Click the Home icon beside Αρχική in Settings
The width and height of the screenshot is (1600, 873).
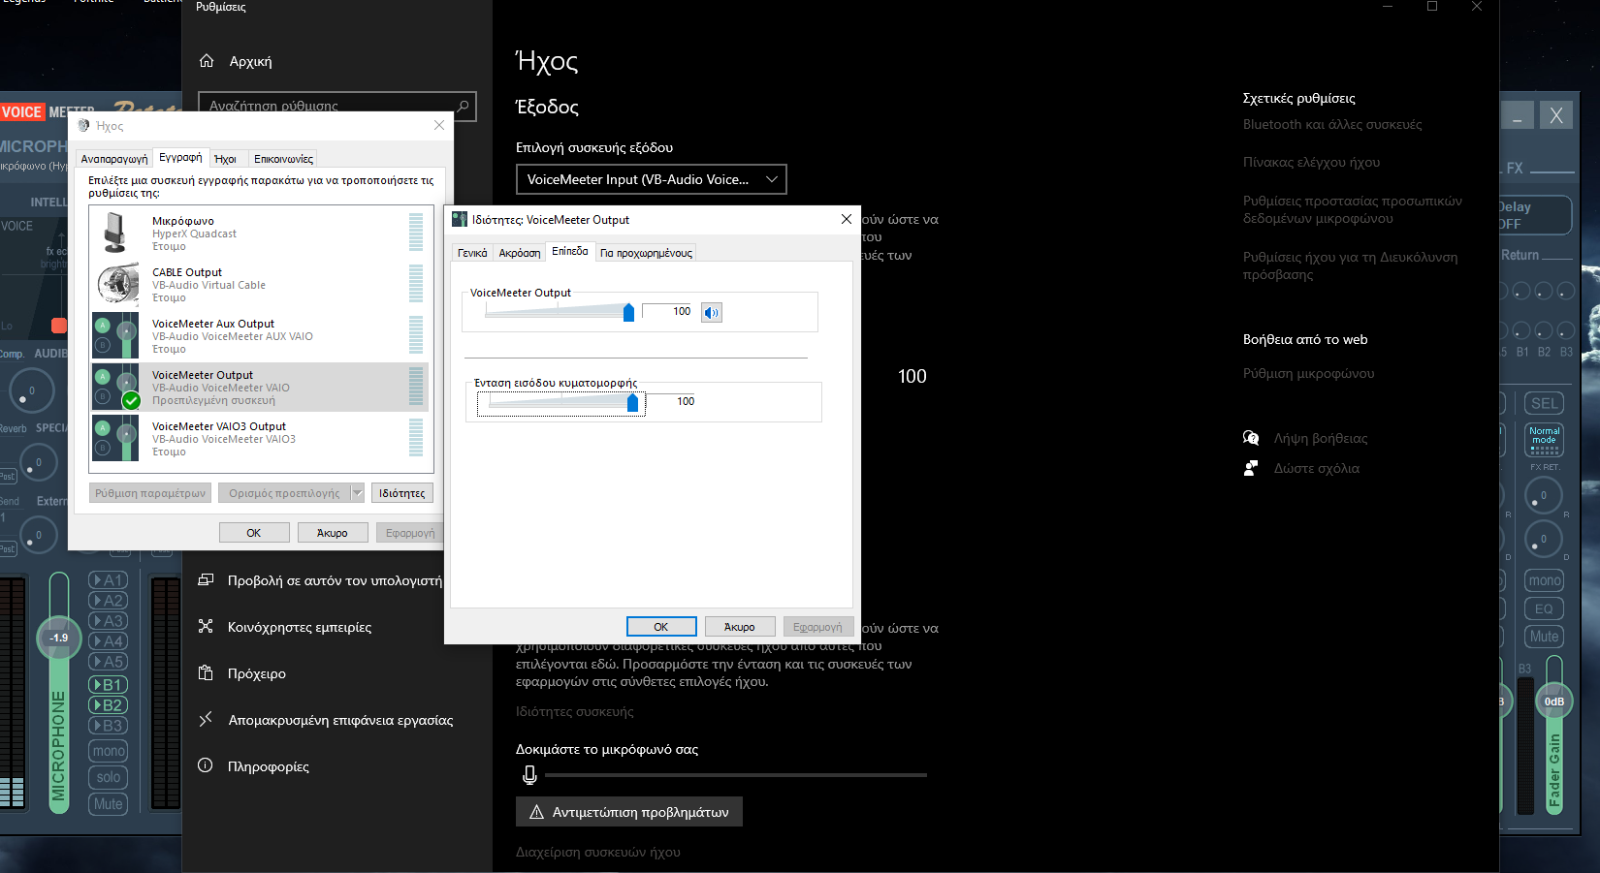(207, 61)
